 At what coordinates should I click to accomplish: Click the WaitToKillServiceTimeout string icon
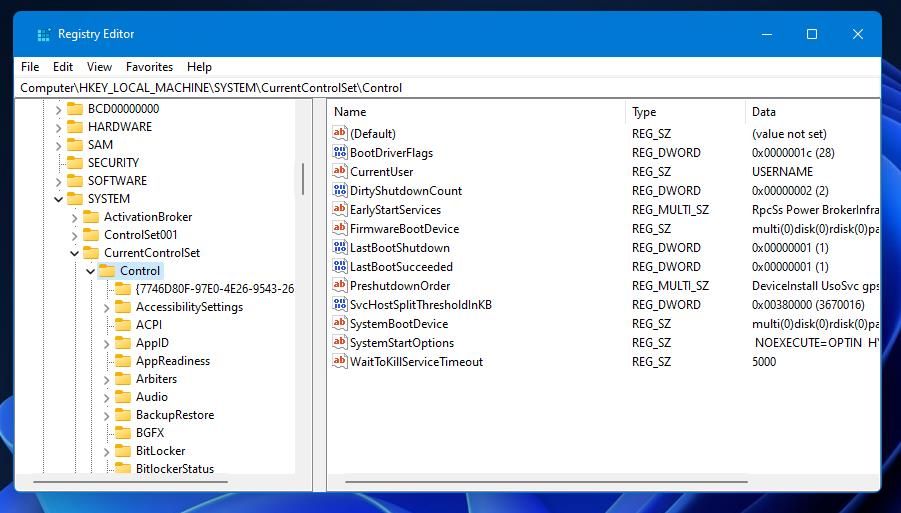tap(340, 361)
